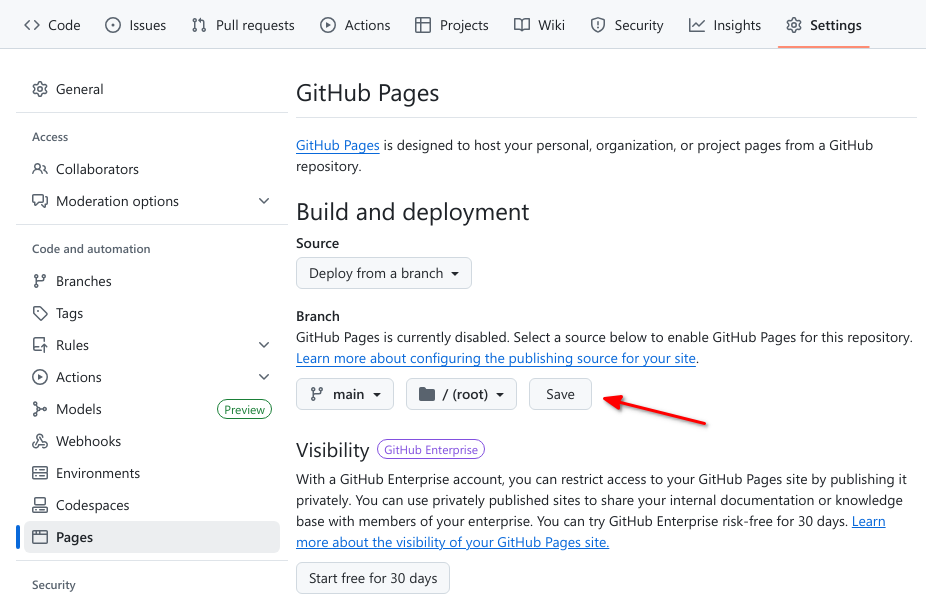Follow the GitHub Pages link in description
The width and height of the screenshot is (926, 600).
337,145
